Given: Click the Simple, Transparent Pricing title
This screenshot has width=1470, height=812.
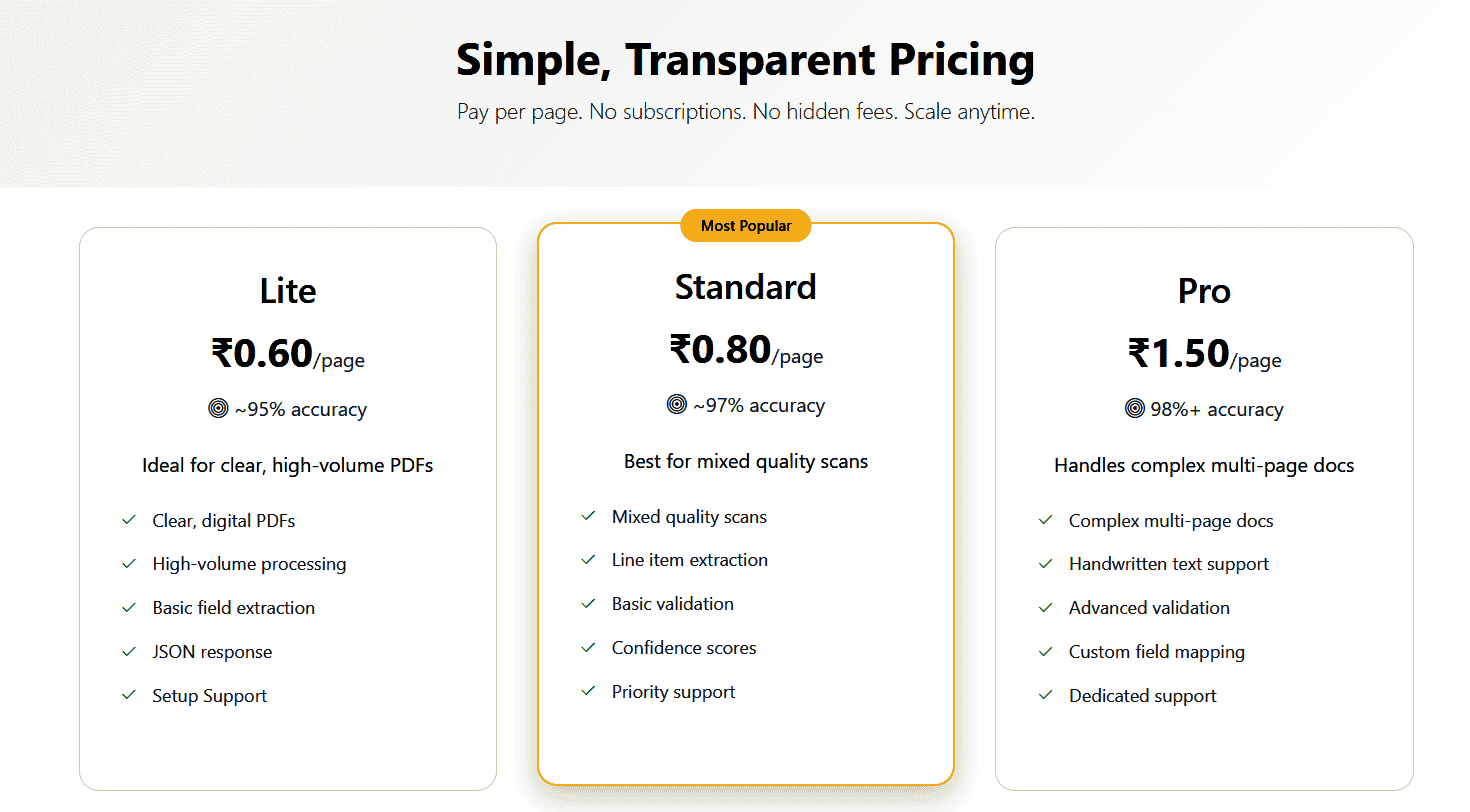Looking at the screenshot, I should click(x=746, y=60).
